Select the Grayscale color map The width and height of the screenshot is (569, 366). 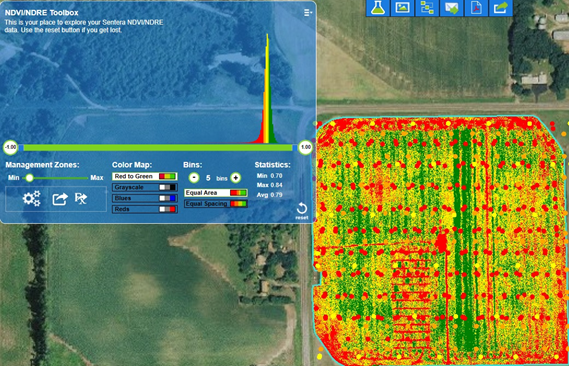click(x=144, y=187)
